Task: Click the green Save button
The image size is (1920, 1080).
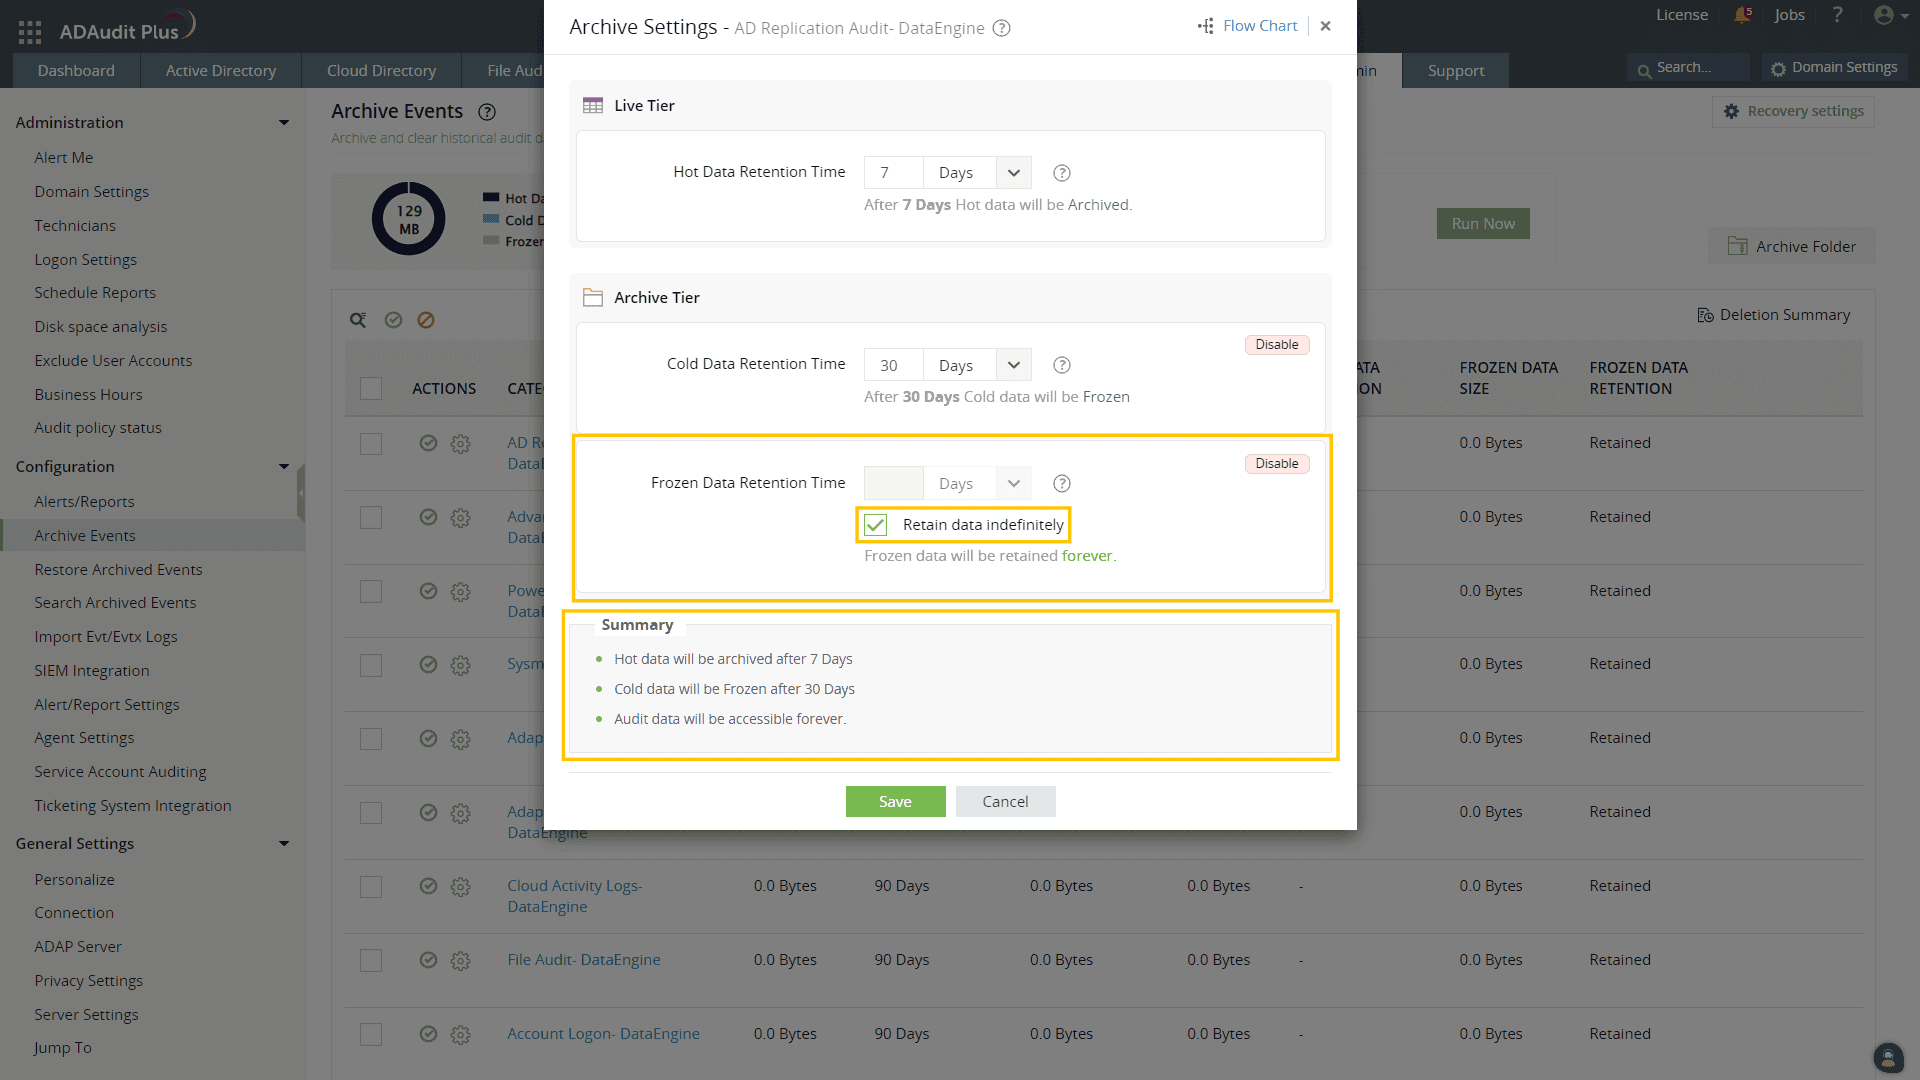Action: point(895,802)
